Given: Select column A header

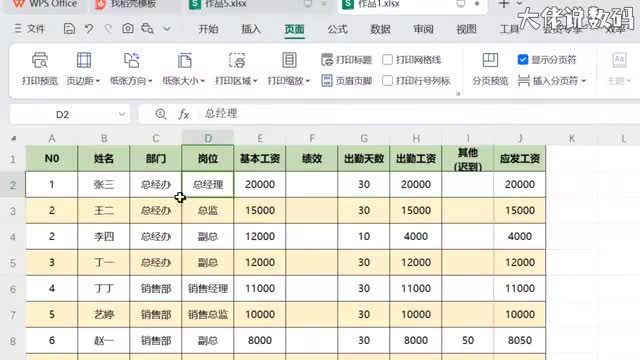Looking at the screenshot, I should coord(52,138).
